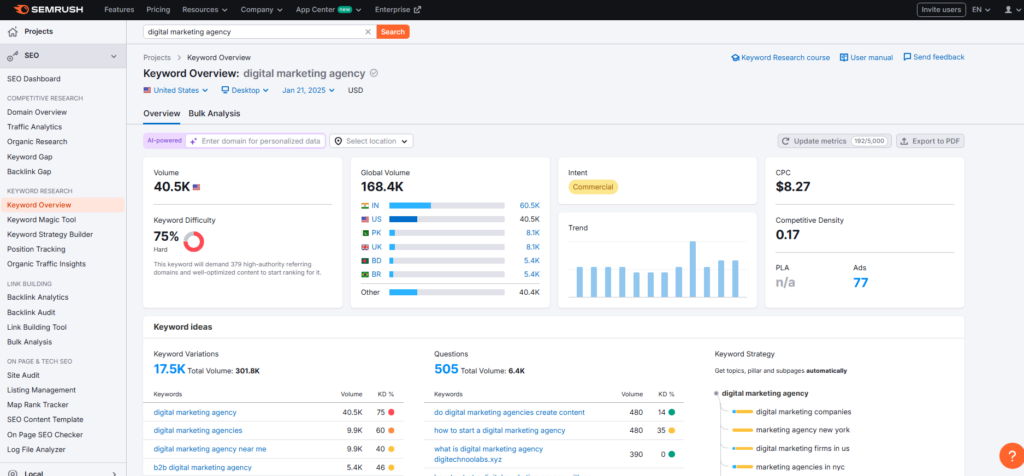Click the Ads count 77 link

pos(861,283)
